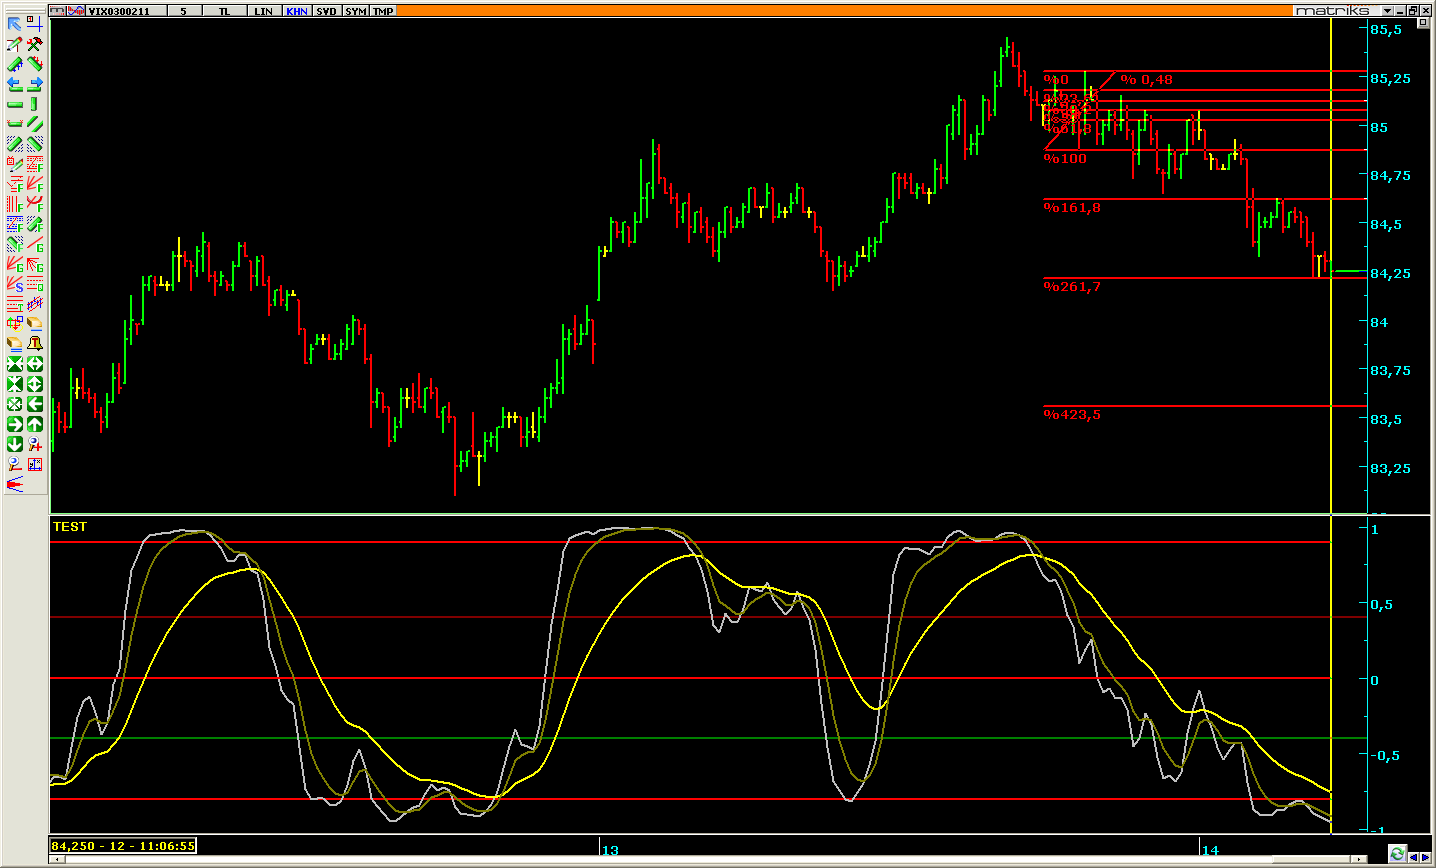Click the SYM tab in top bar
Screen dimensions: 1436x868
(355, 11)
